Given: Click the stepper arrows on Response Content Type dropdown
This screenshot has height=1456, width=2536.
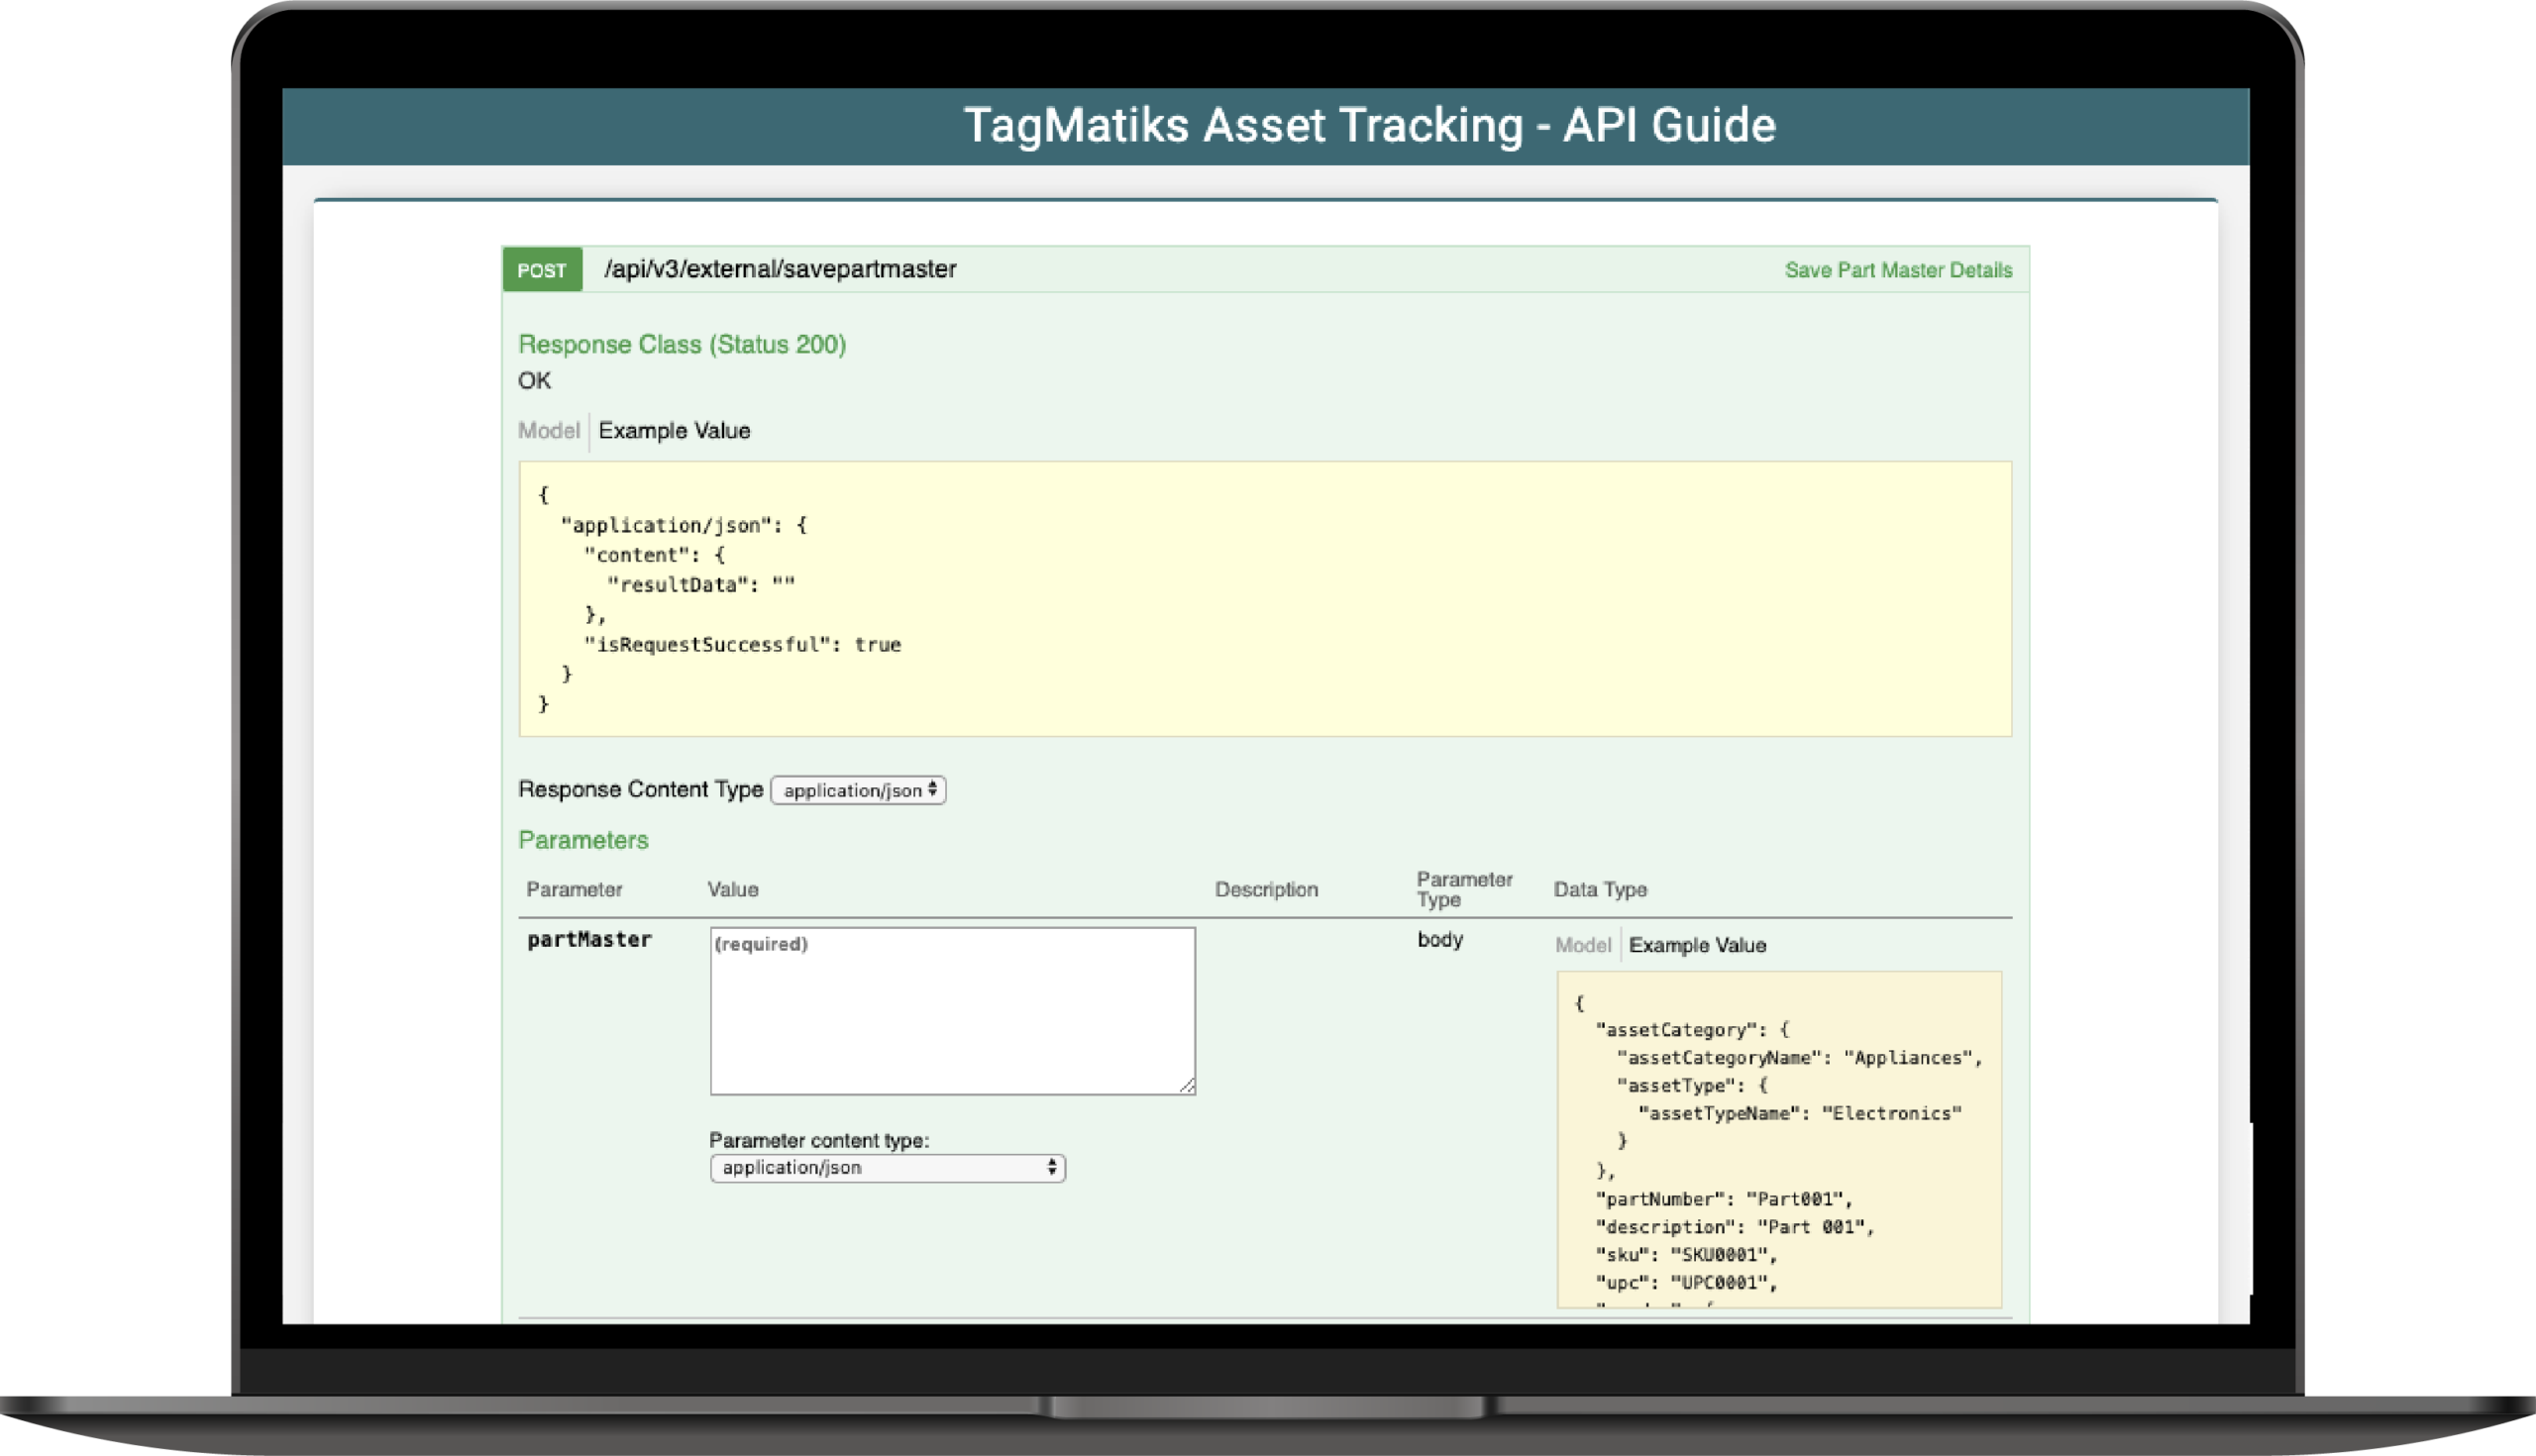Looking at the screenshot, I should pos(932,790).
